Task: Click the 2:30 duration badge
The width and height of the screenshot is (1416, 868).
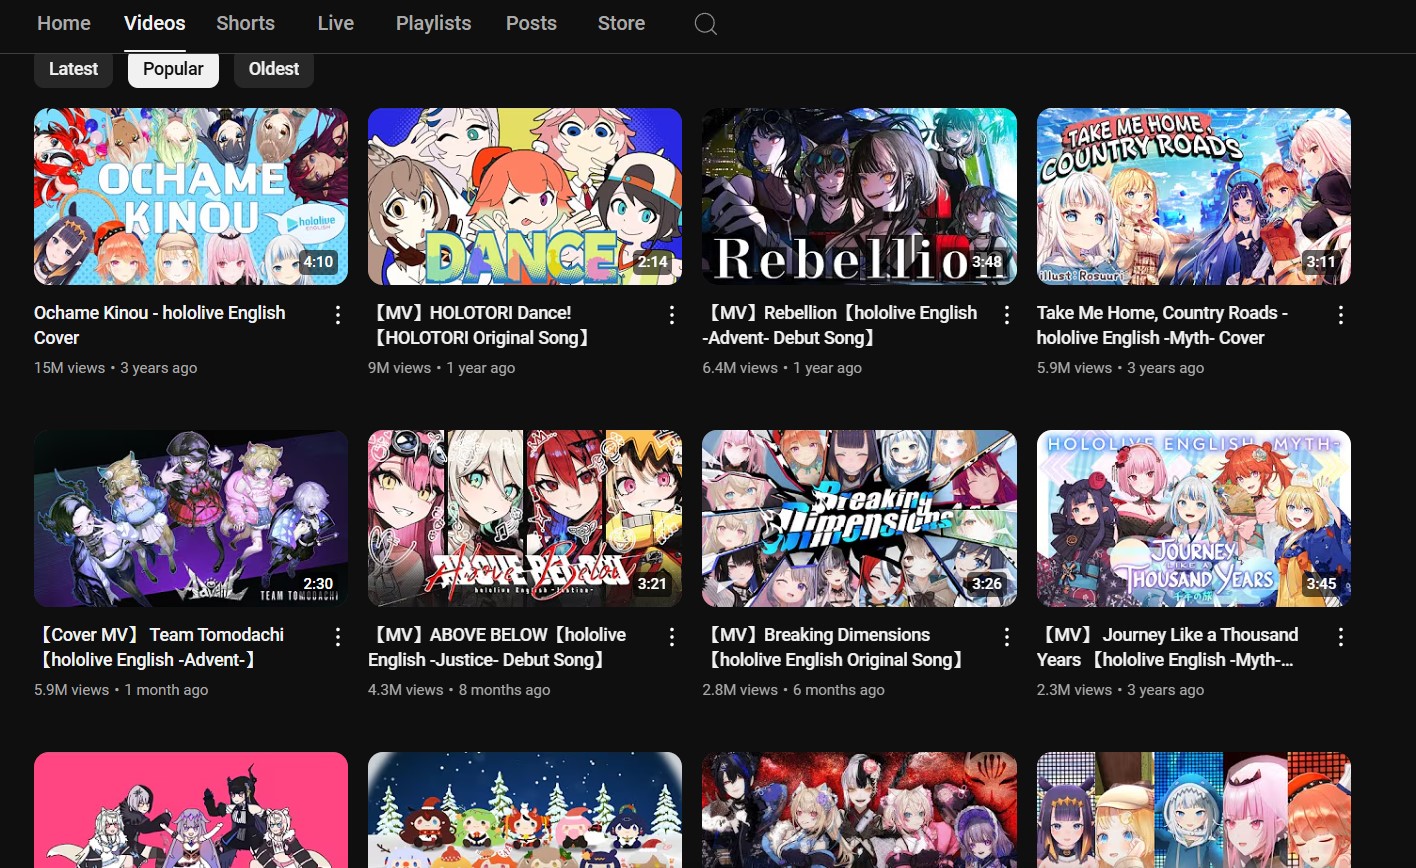Action: click(x=318, y=584)
